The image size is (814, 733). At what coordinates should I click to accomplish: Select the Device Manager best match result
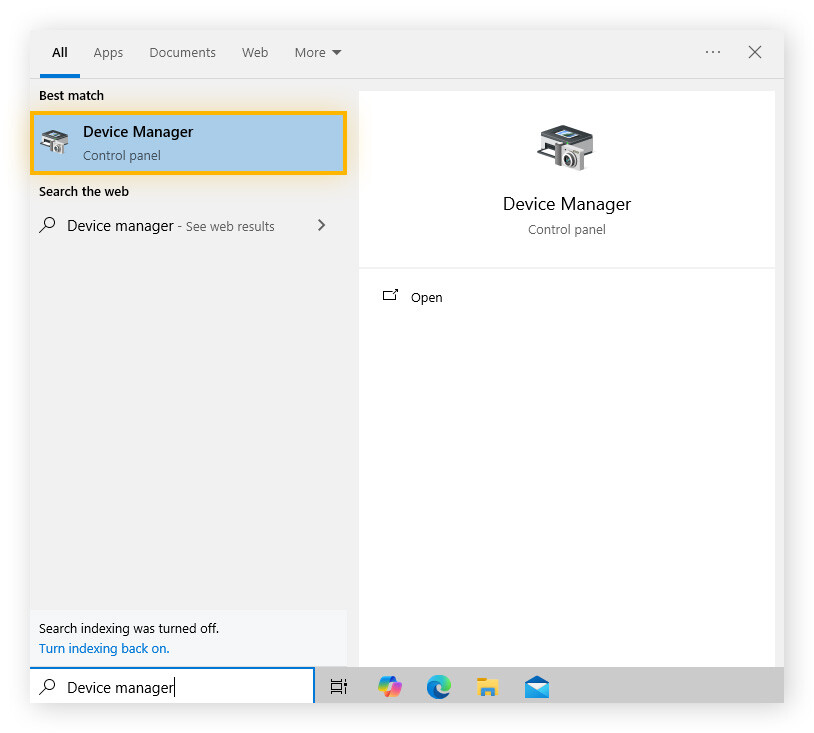pyautogui.click(x=189, y=143)
